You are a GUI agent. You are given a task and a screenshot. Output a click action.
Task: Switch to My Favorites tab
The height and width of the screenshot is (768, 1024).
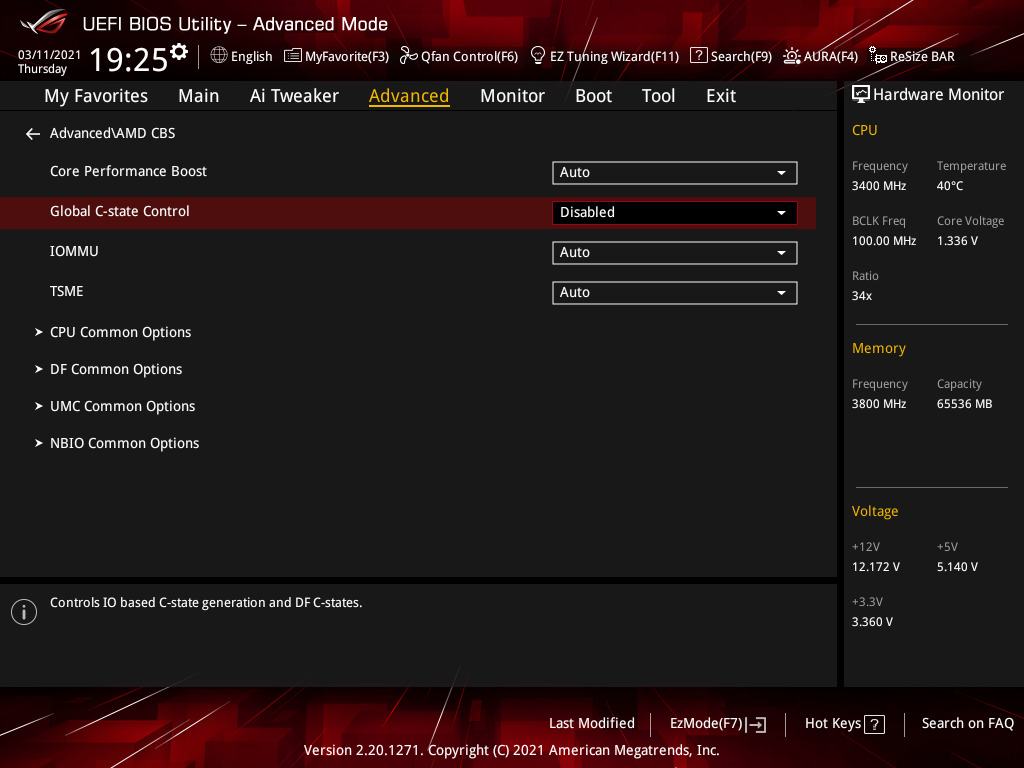pyautogui.click(x=96, y=96)
